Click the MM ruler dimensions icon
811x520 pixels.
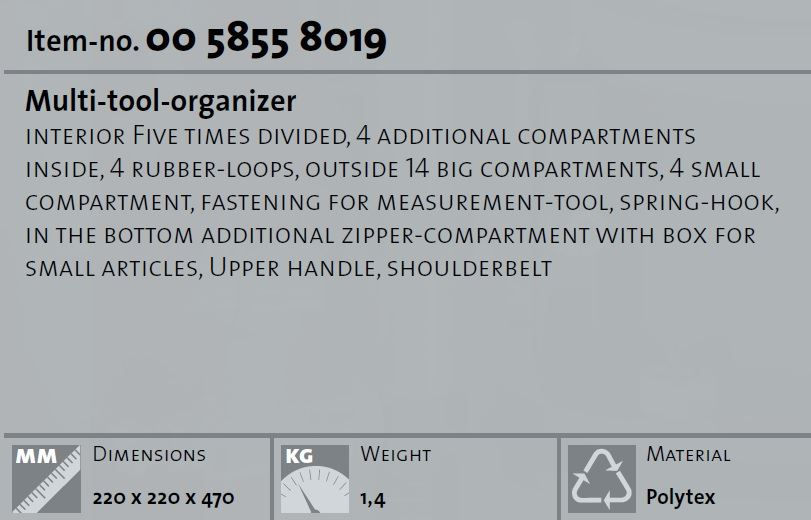click(x=47, y=479)
